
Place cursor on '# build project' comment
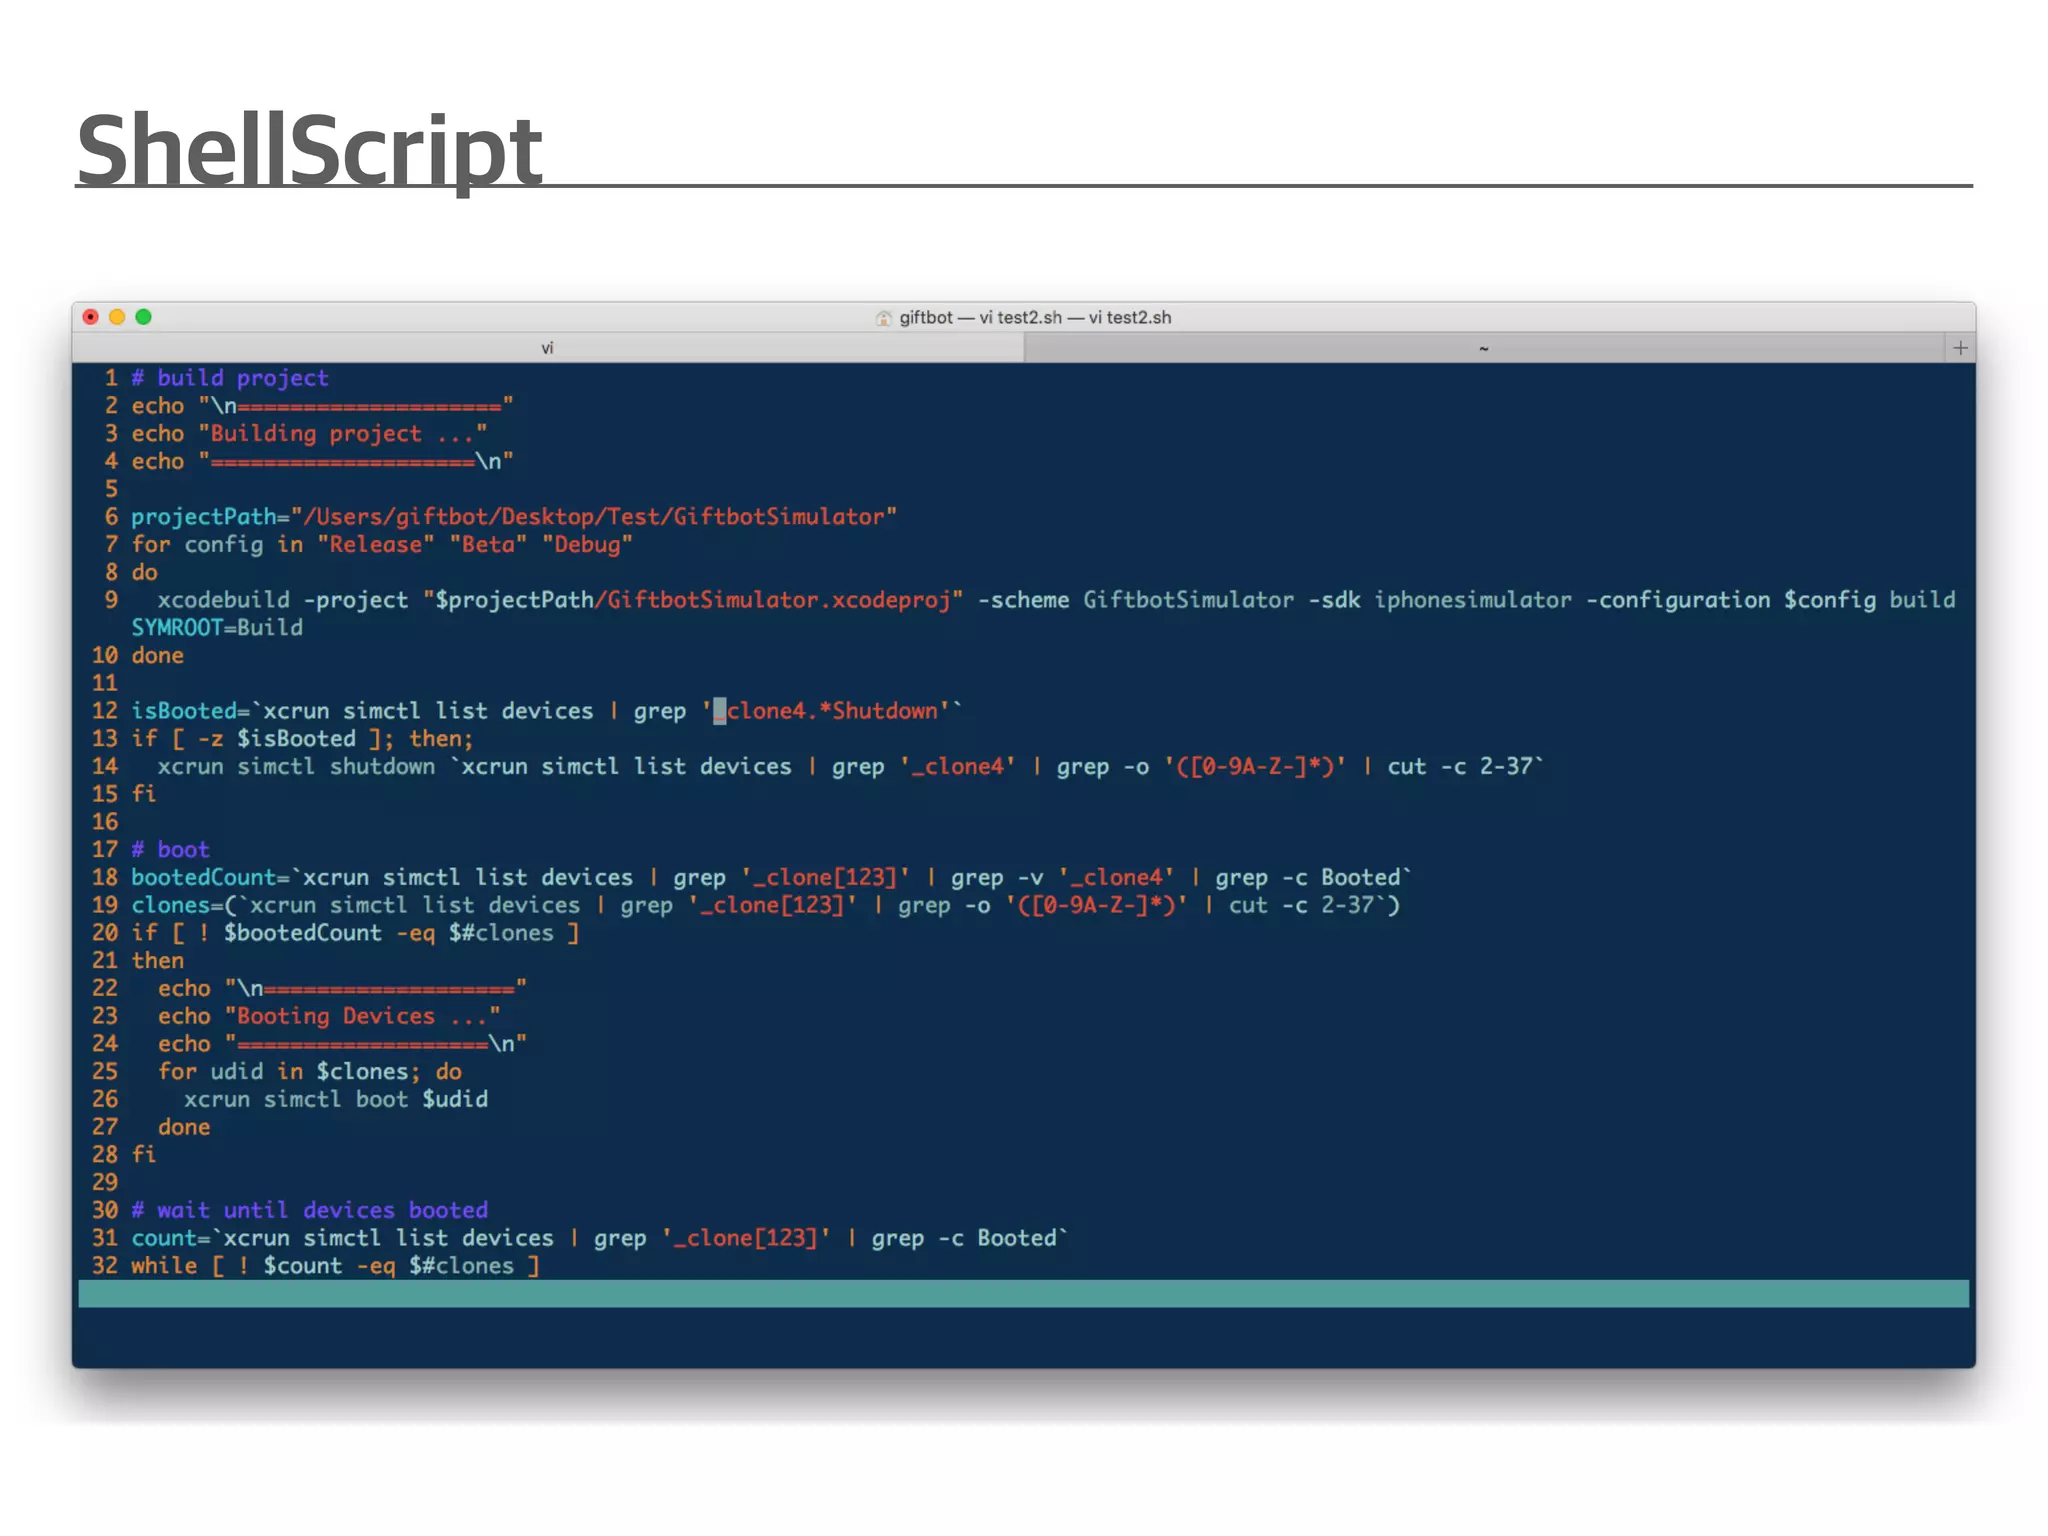pos(230,378)
